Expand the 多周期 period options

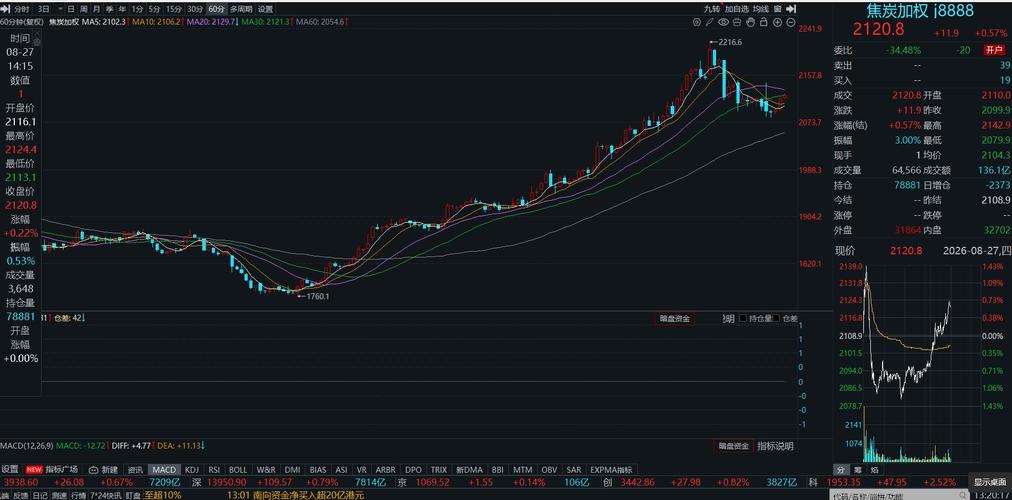coord(241,9)
